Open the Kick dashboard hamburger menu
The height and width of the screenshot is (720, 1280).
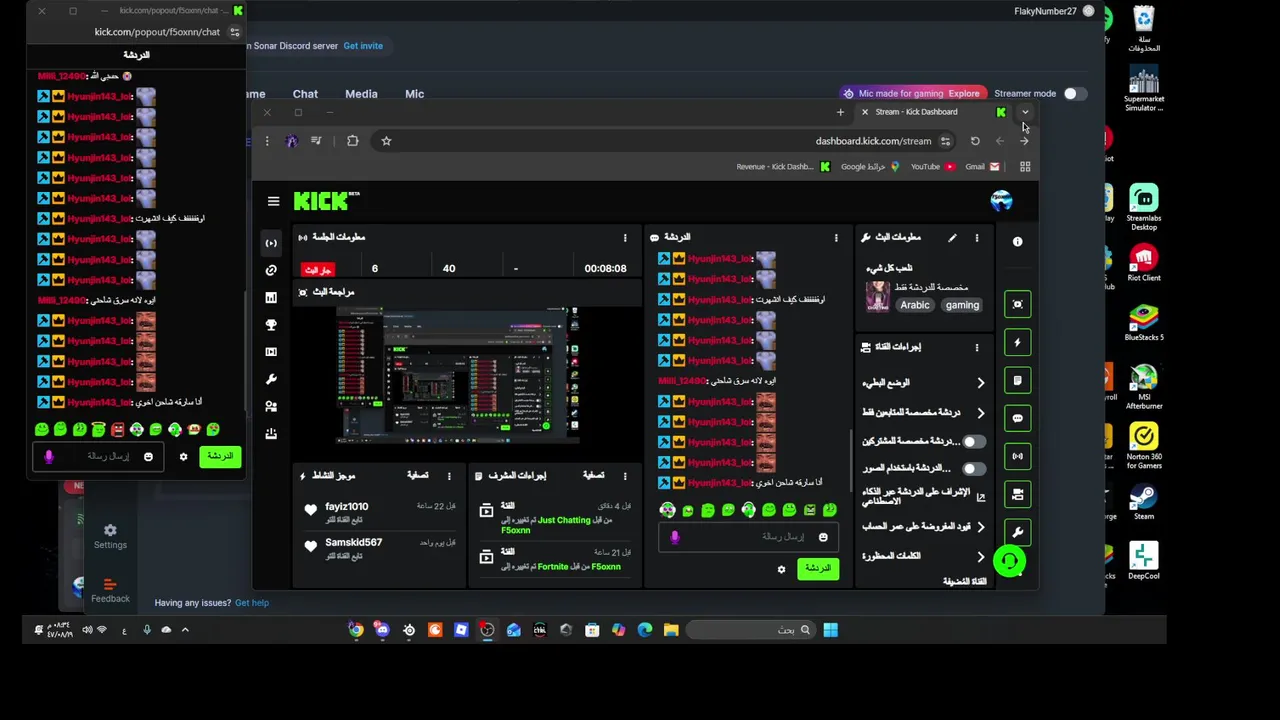[x=273, y=201]
